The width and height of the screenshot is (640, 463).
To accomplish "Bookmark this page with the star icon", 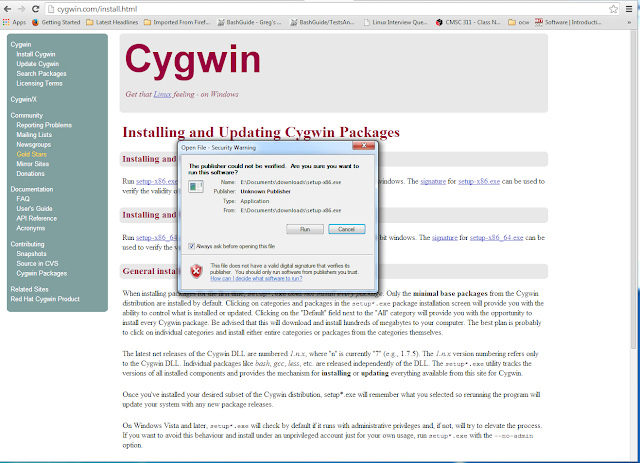I will click(x=613, y=9).
